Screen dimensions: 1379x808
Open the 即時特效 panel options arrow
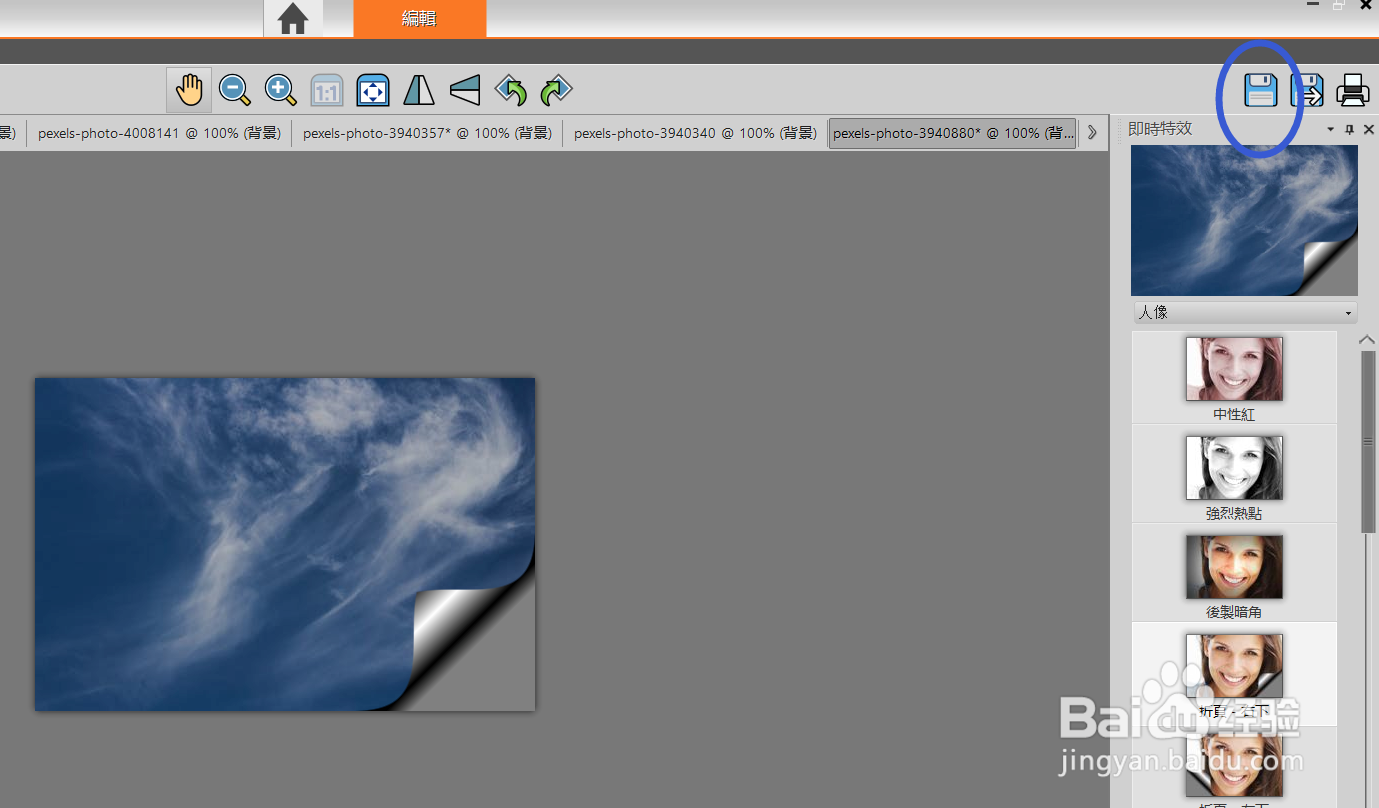1331,130
